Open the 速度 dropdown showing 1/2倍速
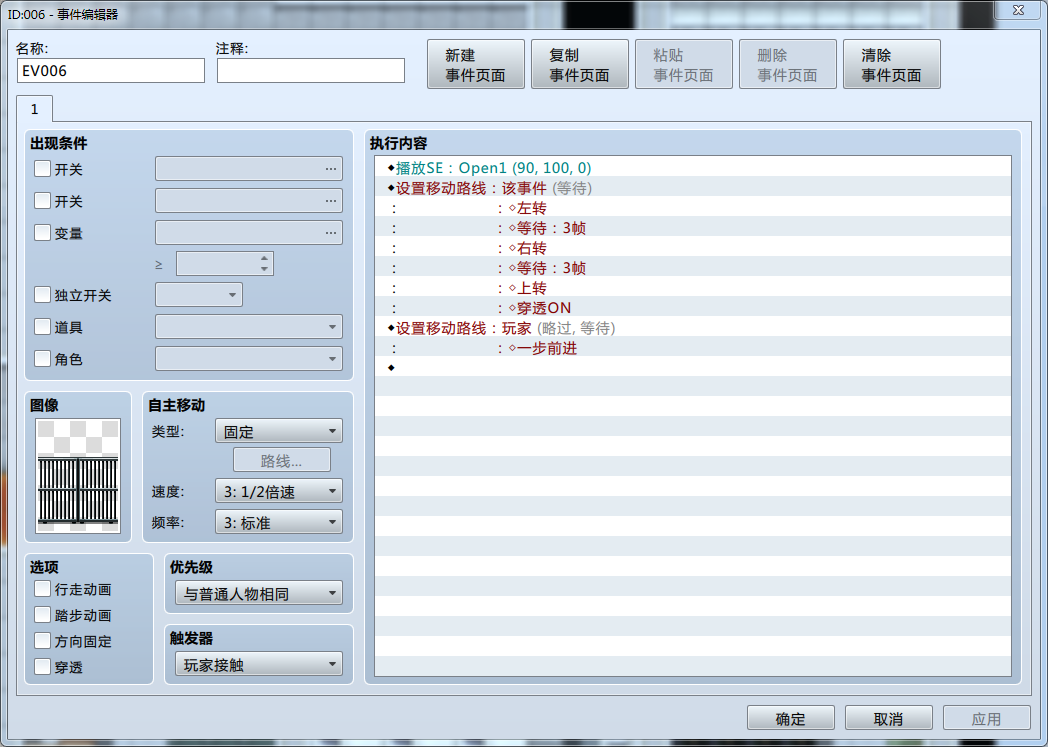The height and width of the screenshot is (747, 1048). pyautogui.click(x=279, y=491)
